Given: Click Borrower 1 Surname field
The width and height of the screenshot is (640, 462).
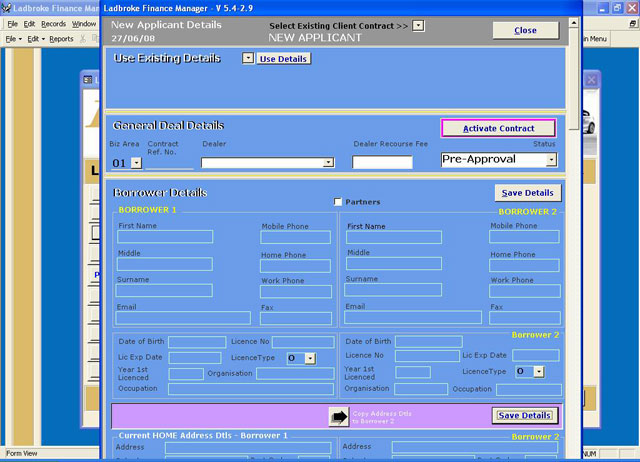Looking at the screenshot, I should pyautogui.click(x=164, y=291).
